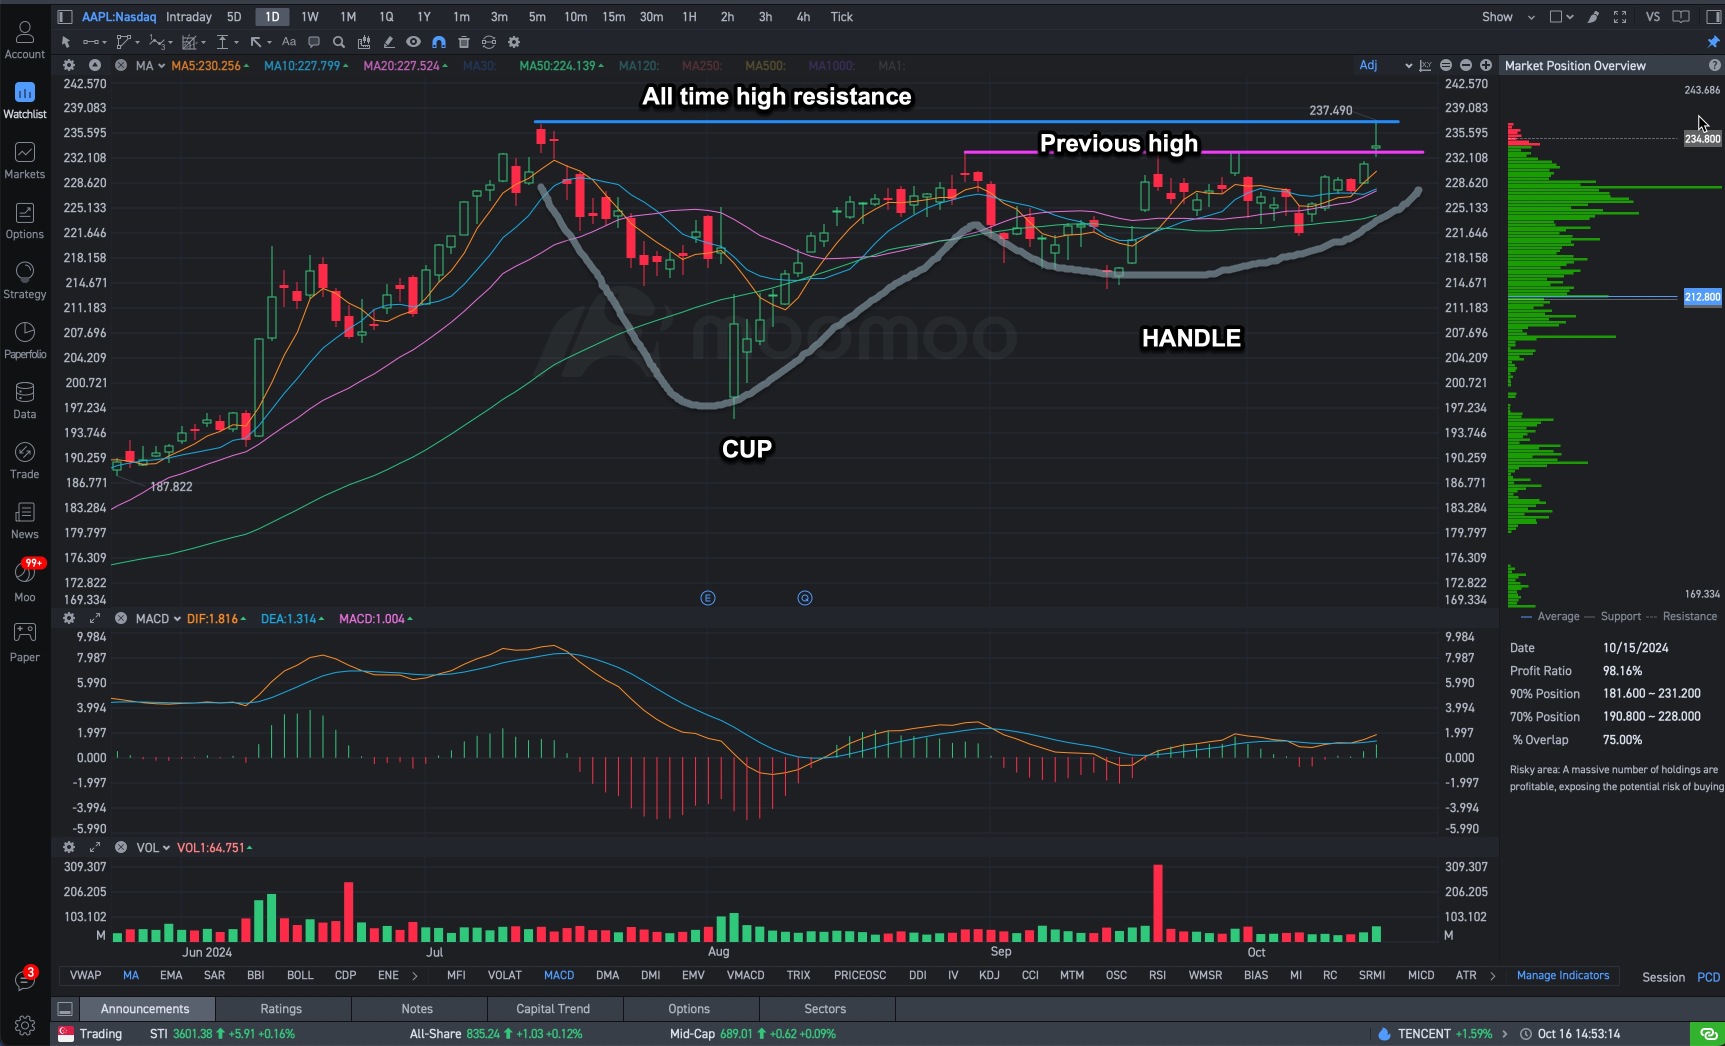The width and height of the screenshot is (1725, 1046).
Task: Enter full-screen chart mode
Action: (1620, 17)
